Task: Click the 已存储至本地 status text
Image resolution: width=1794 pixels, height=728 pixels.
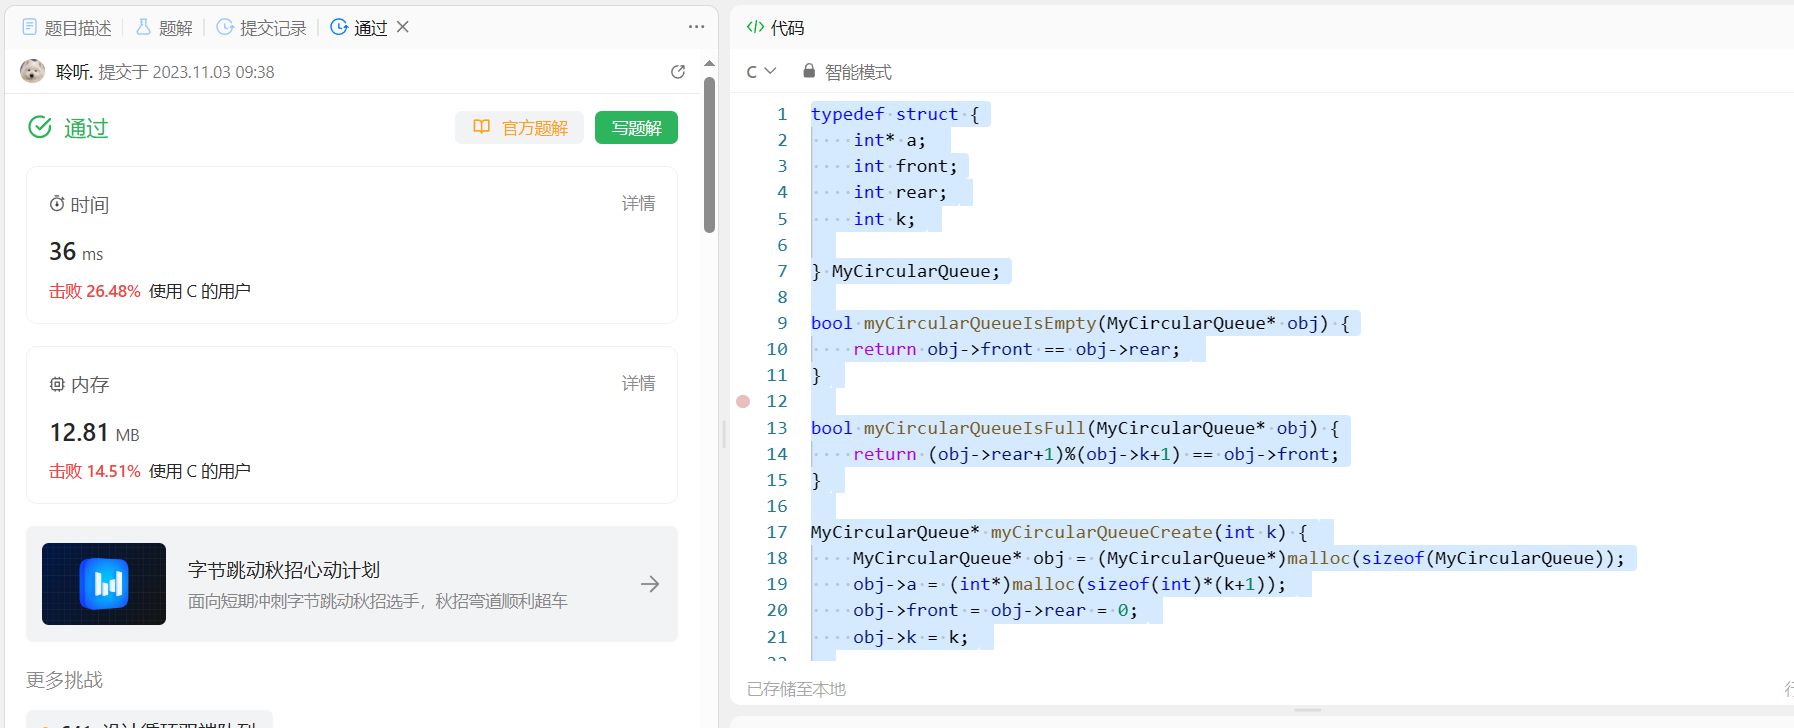Action: [796, 689]
